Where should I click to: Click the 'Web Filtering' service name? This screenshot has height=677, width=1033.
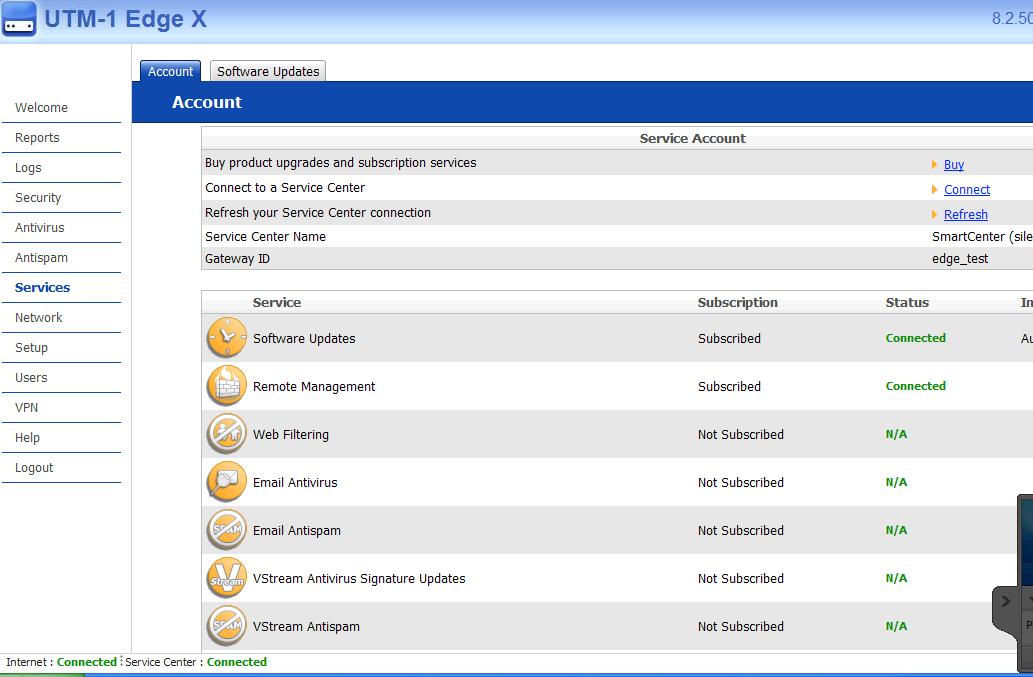(291, 435)
